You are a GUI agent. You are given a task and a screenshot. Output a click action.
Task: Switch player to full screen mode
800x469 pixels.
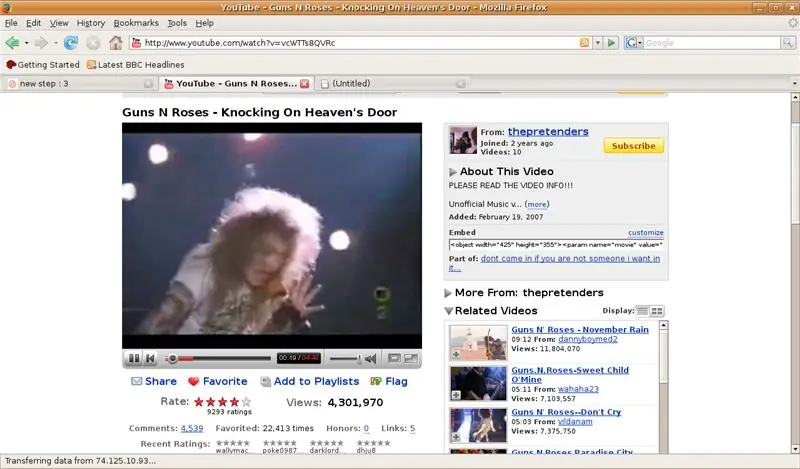(411, 358)
